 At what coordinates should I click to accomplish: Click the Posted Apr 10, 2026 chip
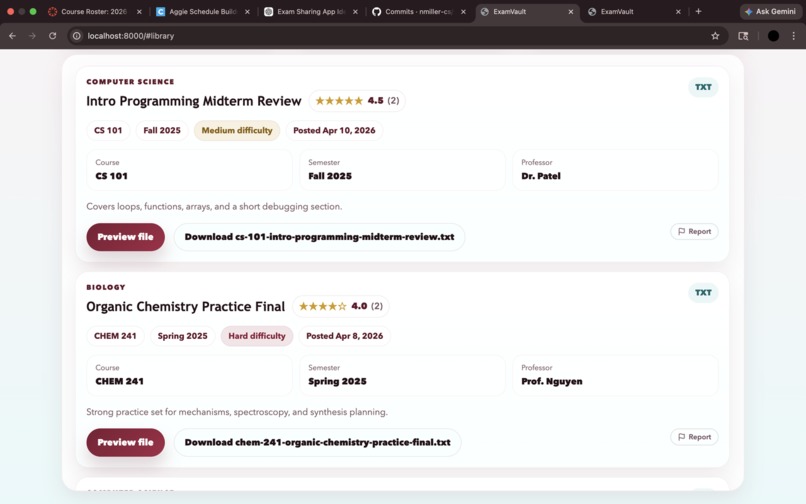click(x=334, y=131)
